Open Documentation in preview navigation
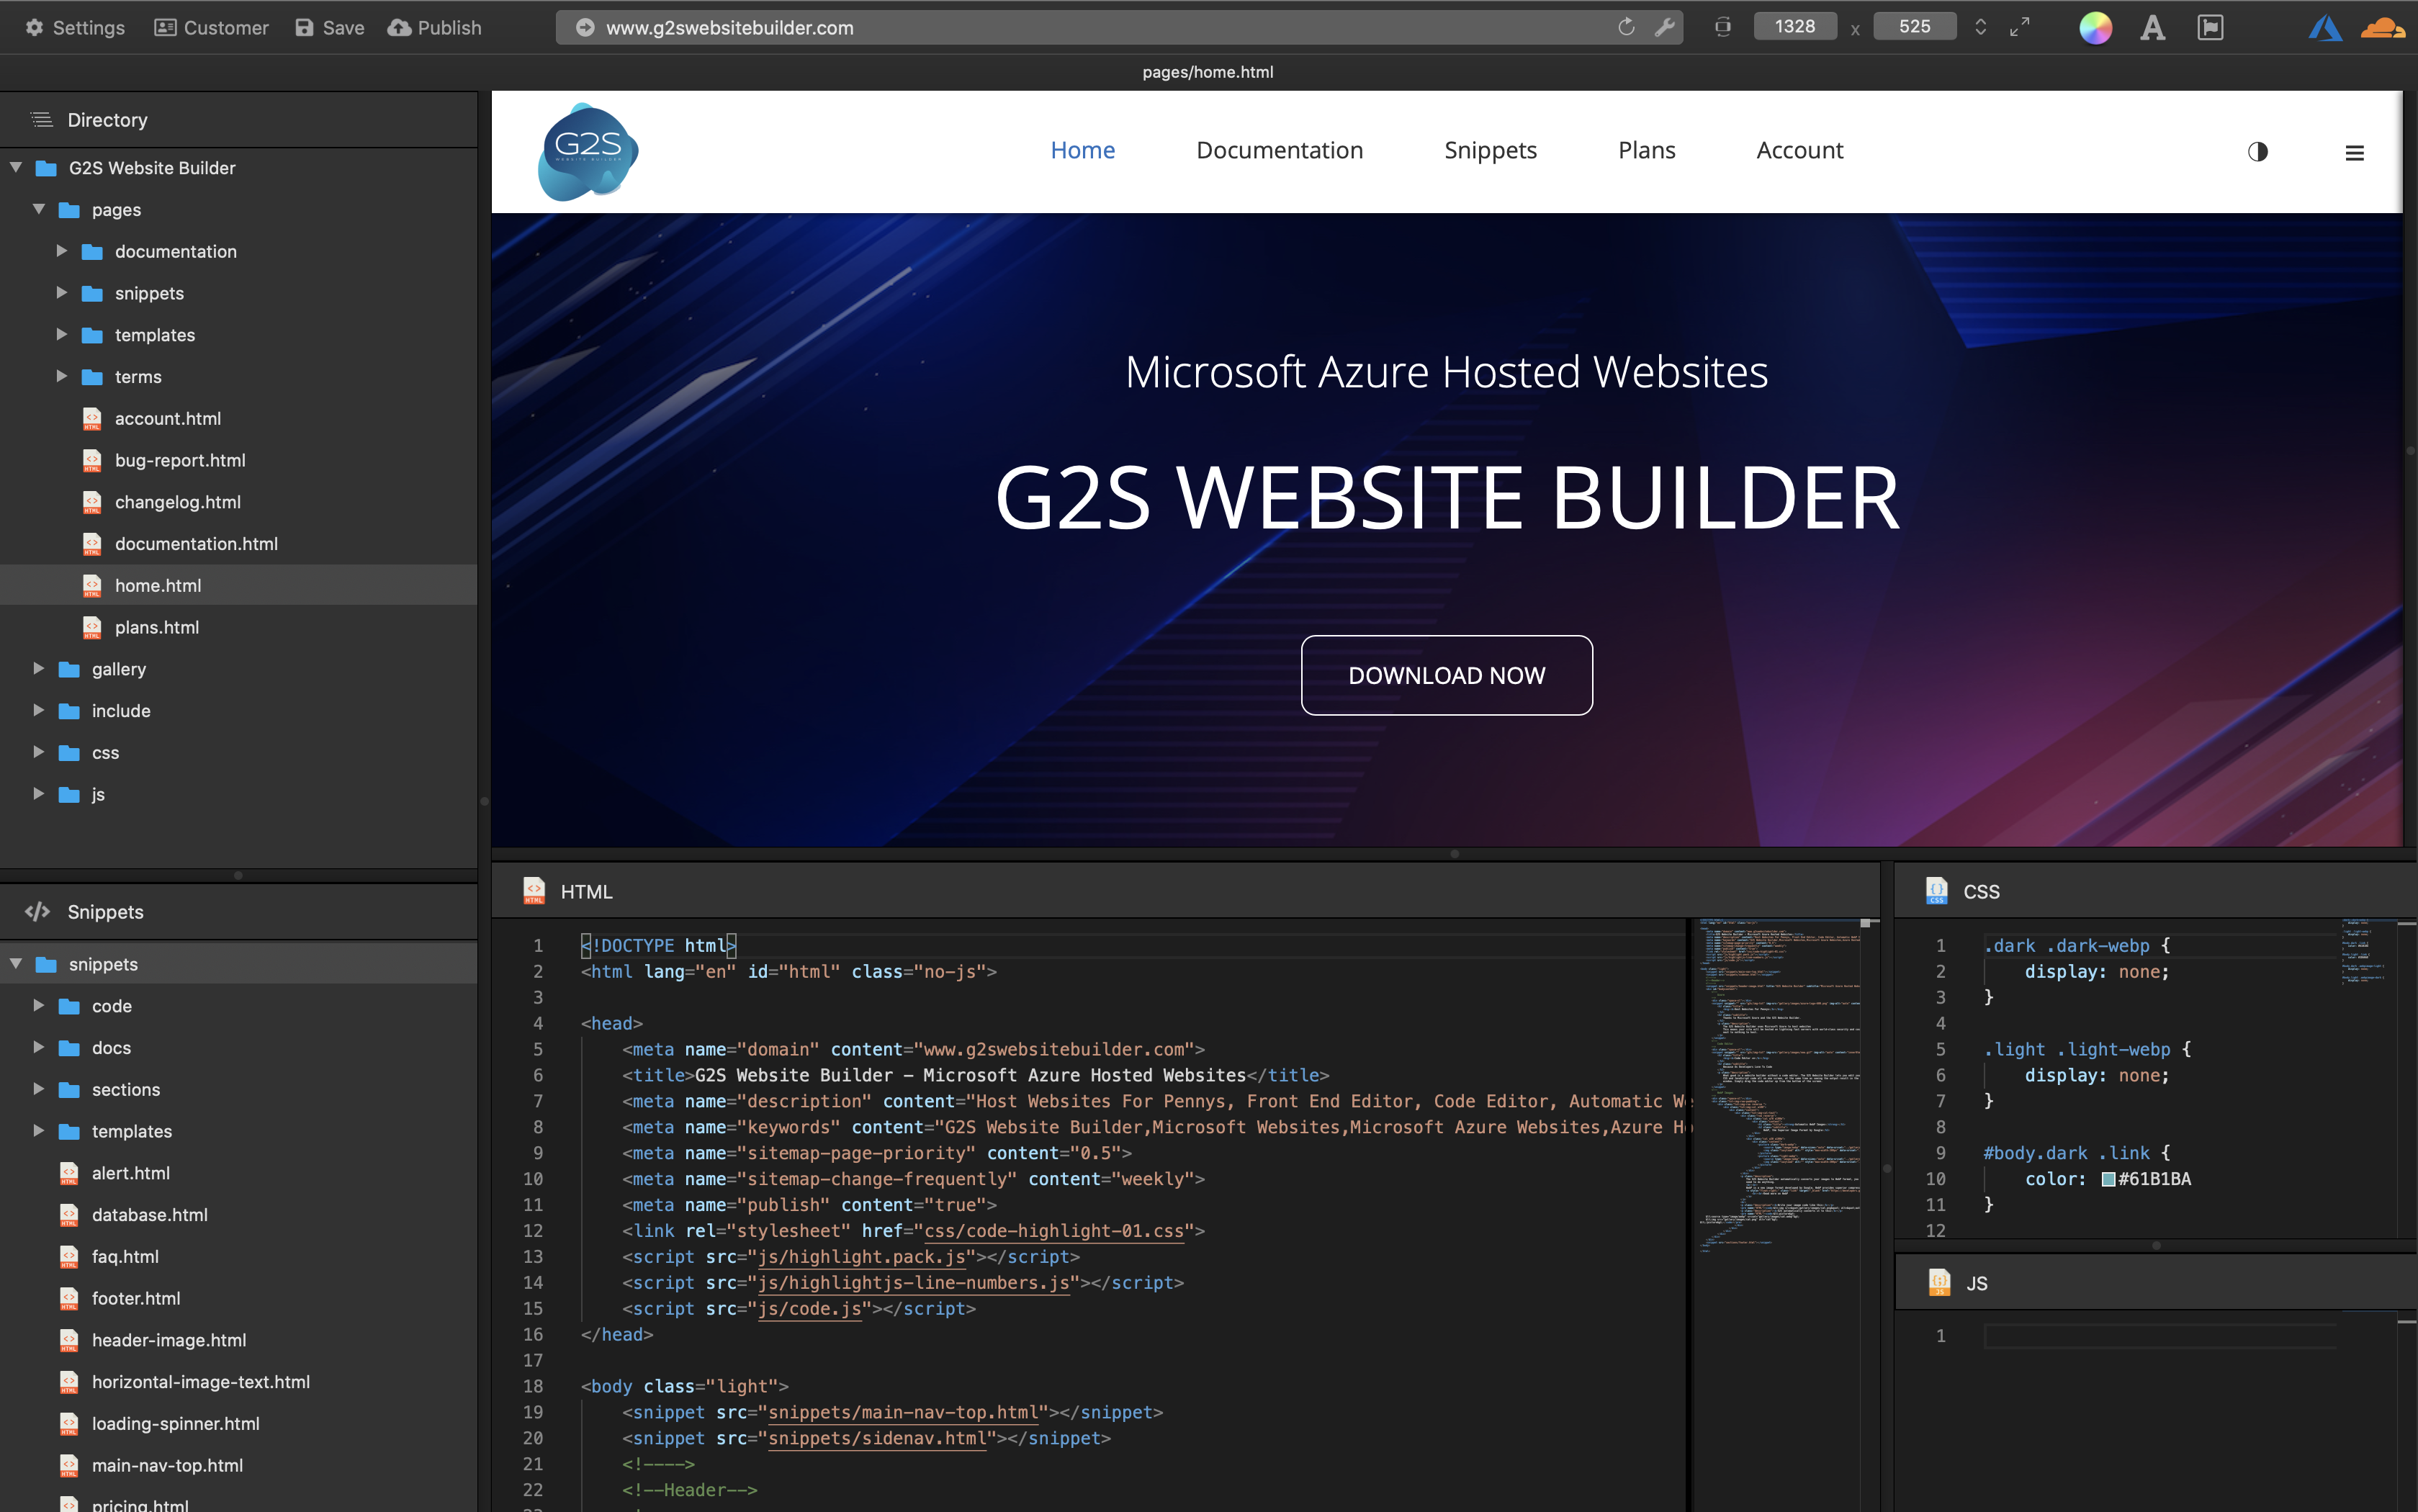 (x=1279, y=150)
